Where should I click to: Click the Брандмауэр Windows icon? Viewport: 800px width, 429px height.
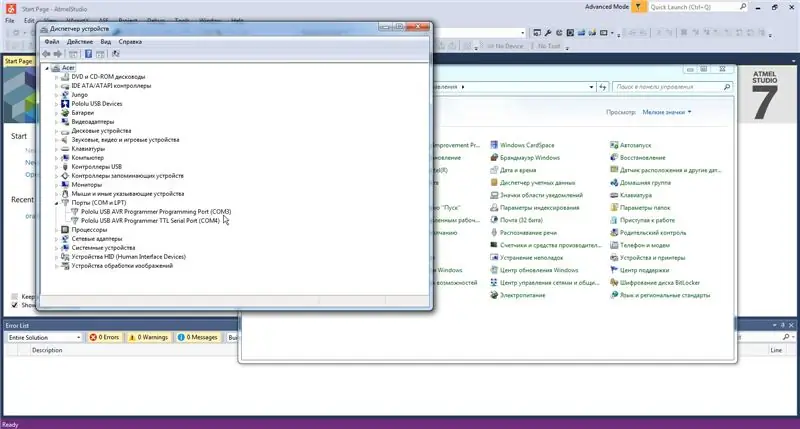[x=494, y=158]
